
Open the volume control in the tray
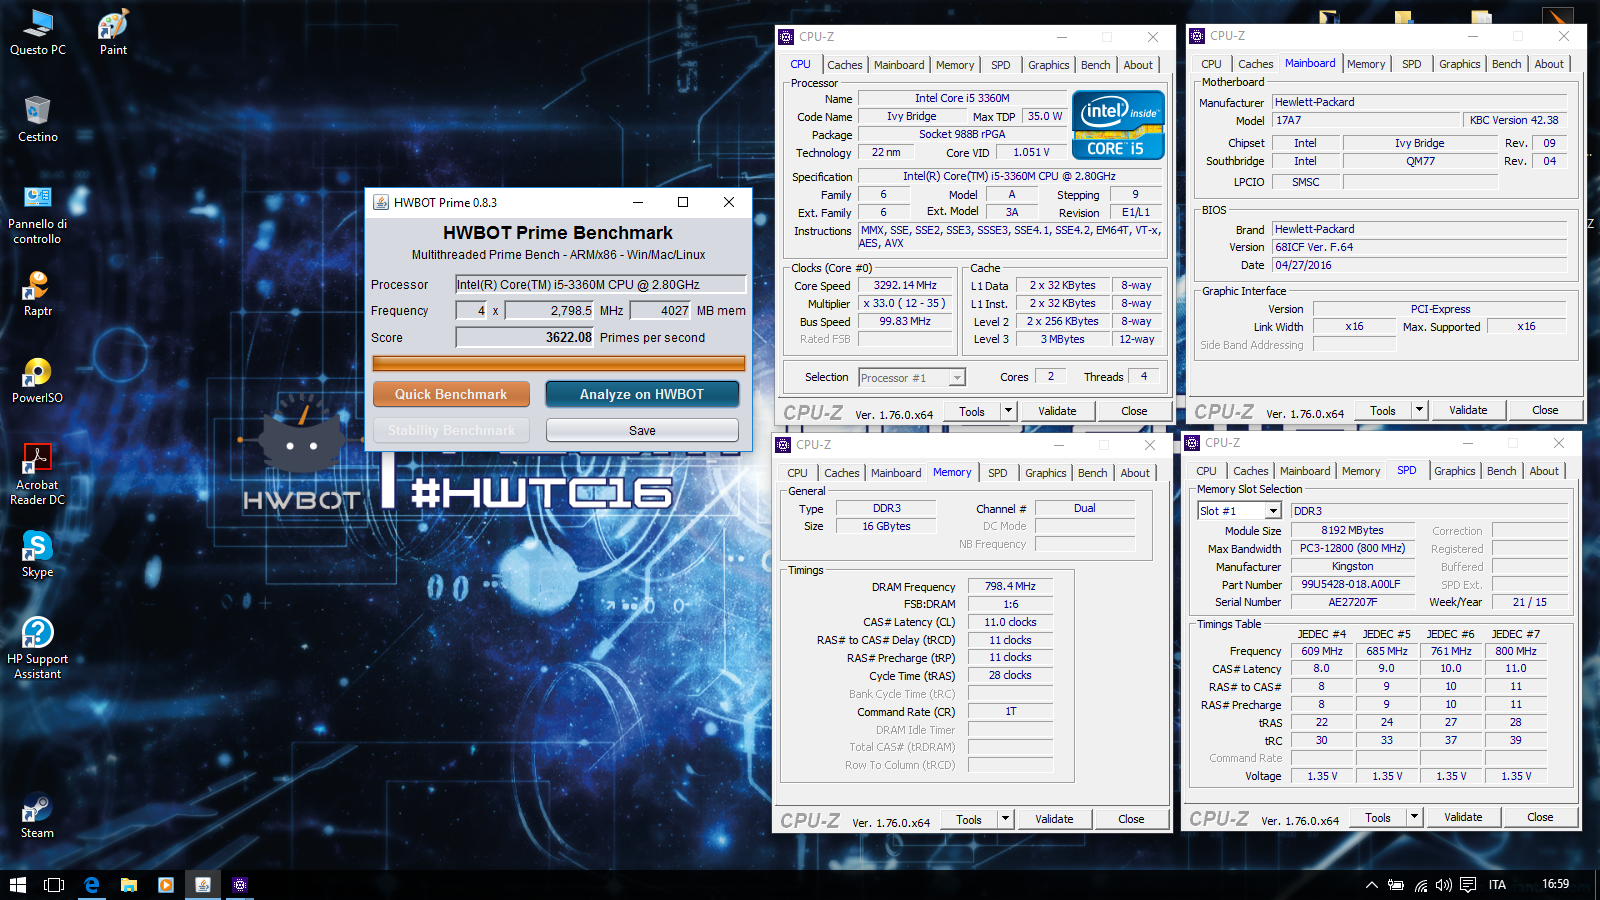(x=1443, y=885)
